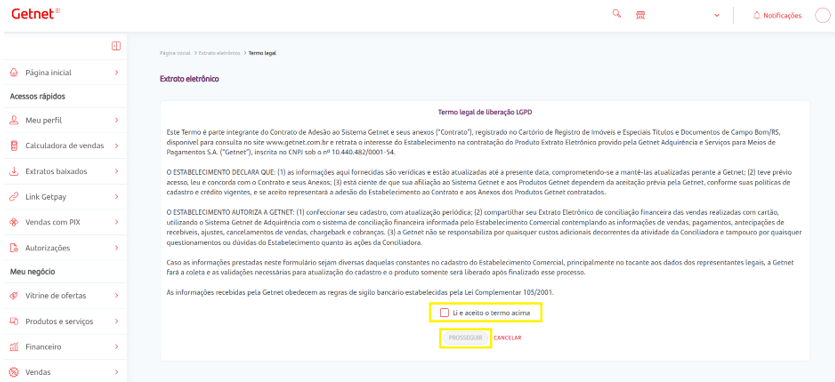Click the Notificações bell icon
This screenshot has height=382, width=835.
coord(757,15)
